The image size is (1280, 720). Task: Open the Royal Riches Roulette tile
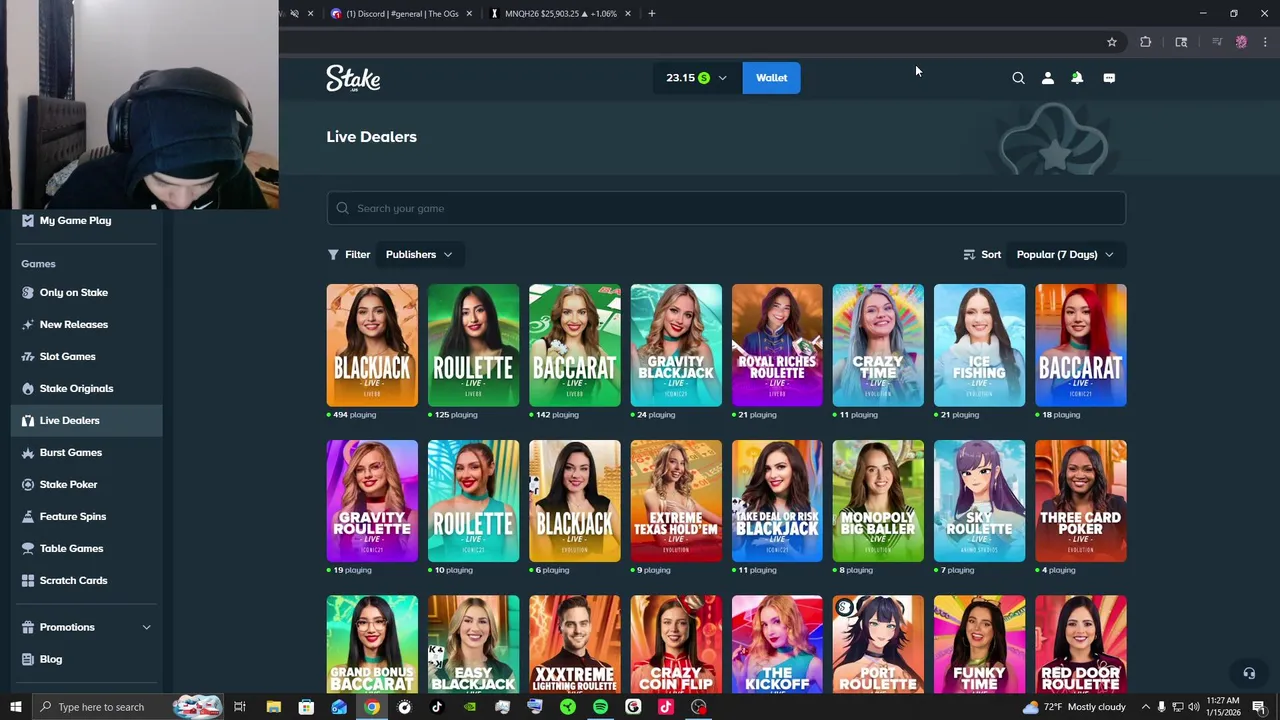tap(777, 345)
